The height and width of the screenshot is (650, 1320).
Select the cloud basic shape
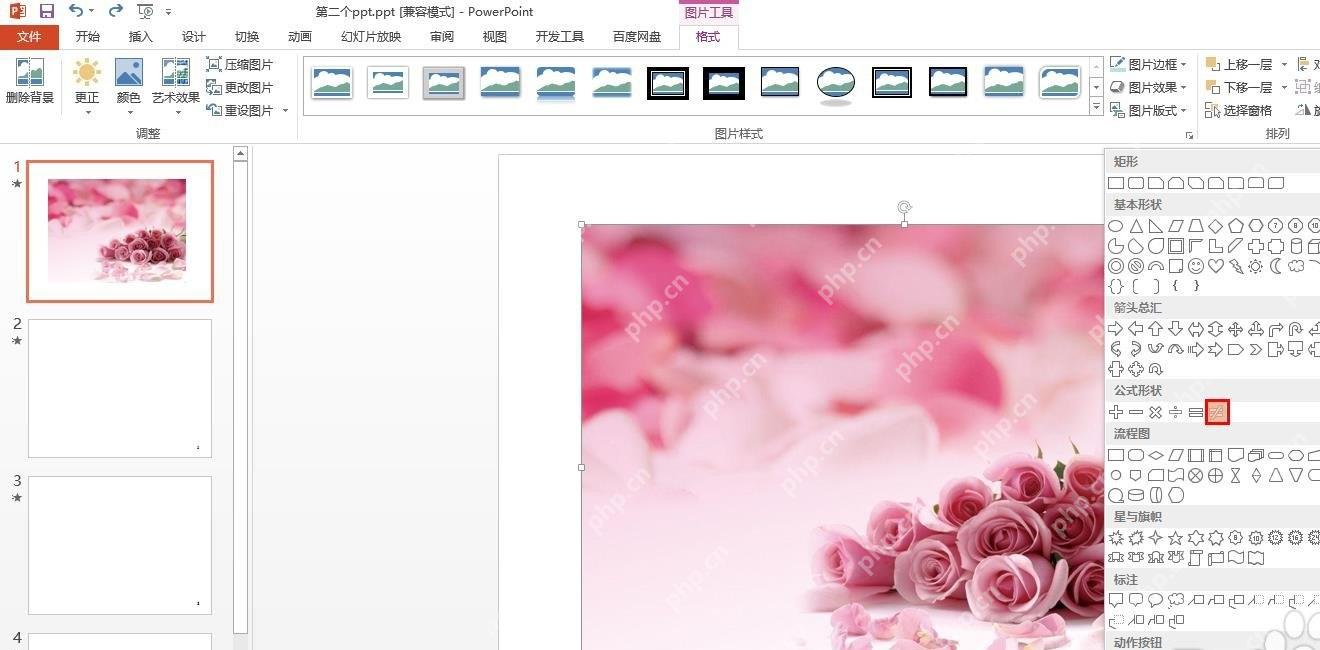[1296, 266]
